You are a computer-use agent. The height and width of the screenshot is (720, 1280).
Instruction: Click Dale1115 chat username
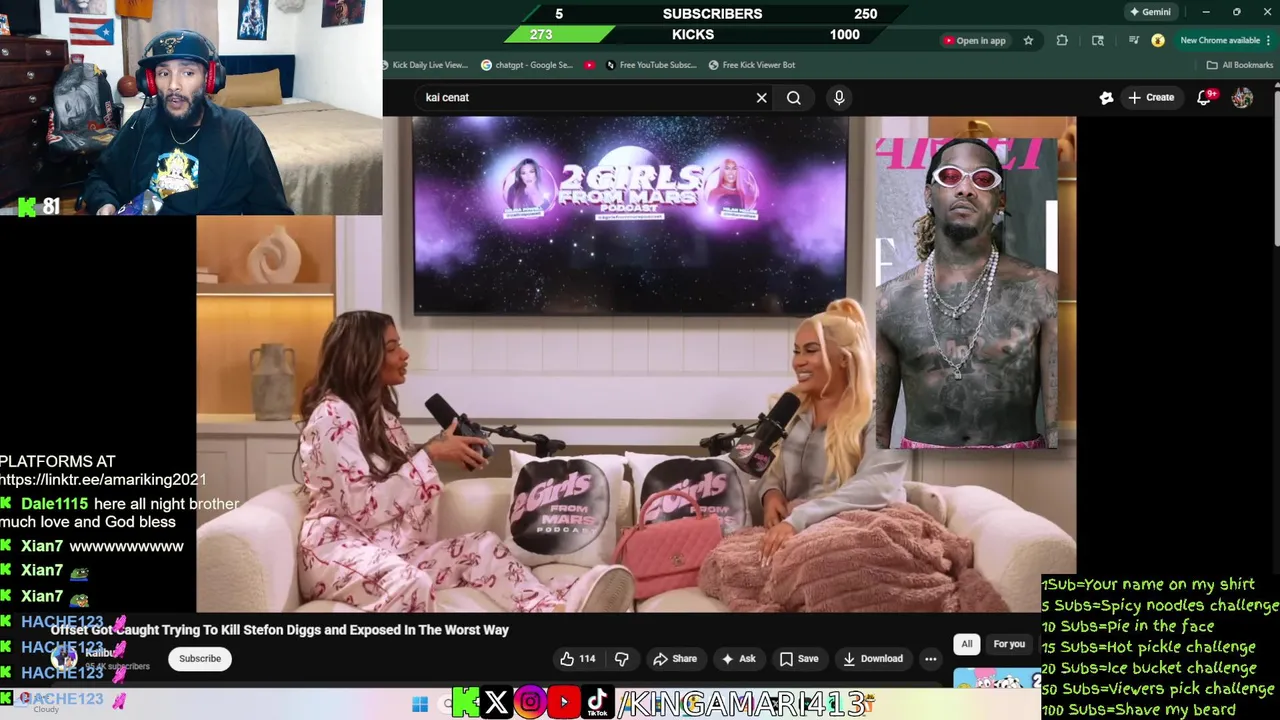(54, 504)
